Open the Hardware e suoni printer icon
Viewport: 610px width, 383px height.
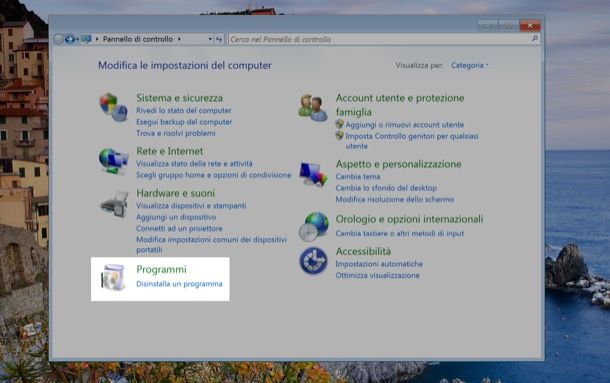(114, 204)
